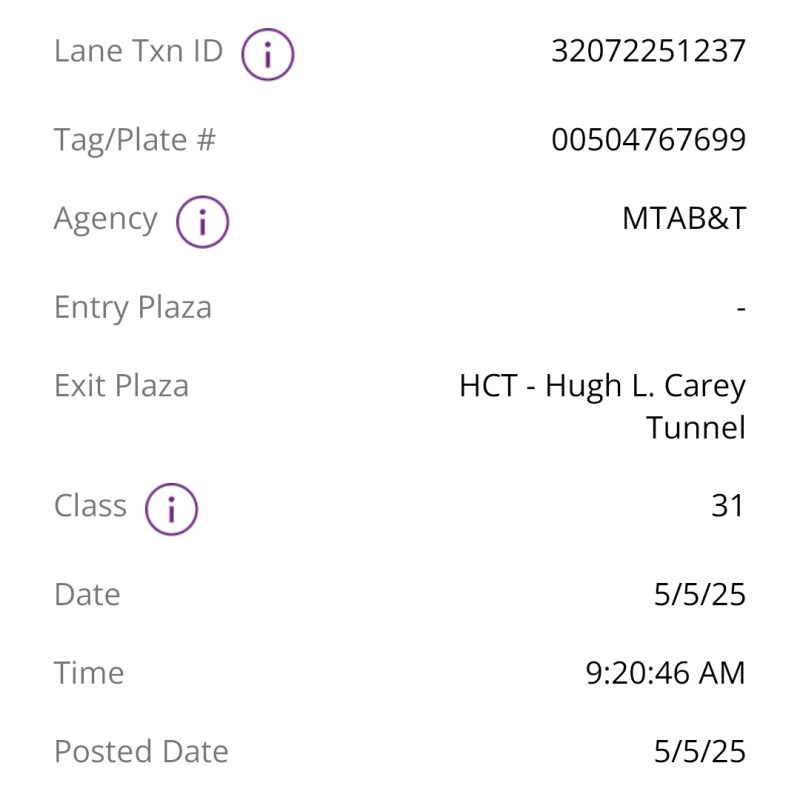Click the Entry Plaza dash value
This screenshot has height=800, width=800.
tap(741, 309)
